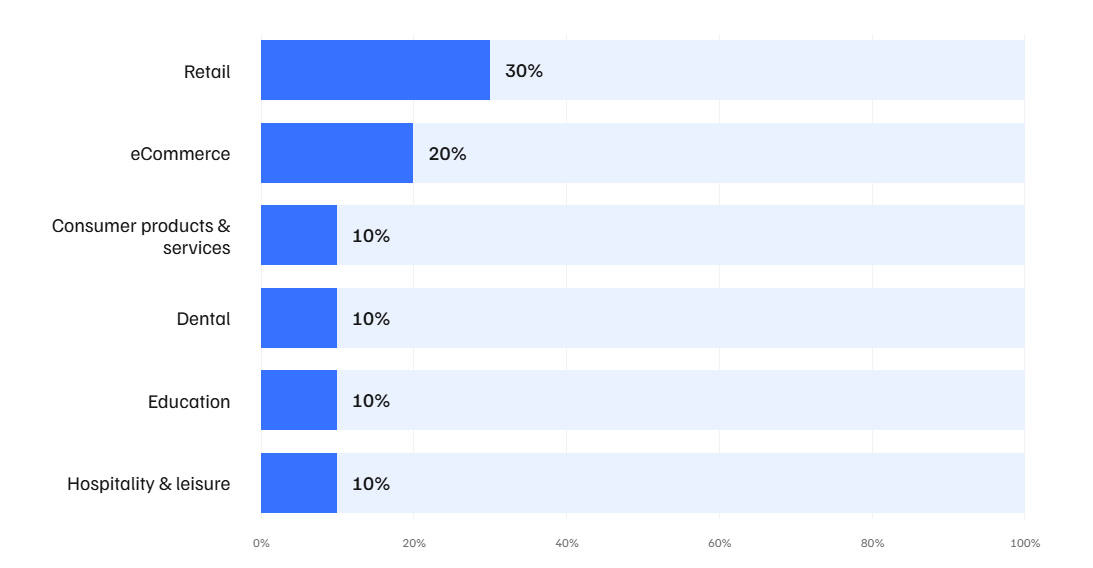Click the Hospitality & leisure label
The height and width of the screenshot is (568, 1093).
coord(148,484)
